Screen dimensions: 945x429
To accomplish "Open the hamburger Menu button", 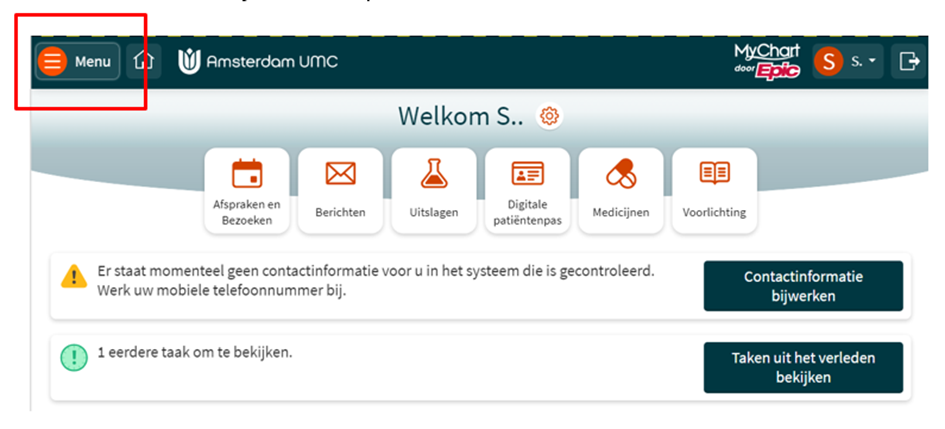I will click(x=77, y=62).
